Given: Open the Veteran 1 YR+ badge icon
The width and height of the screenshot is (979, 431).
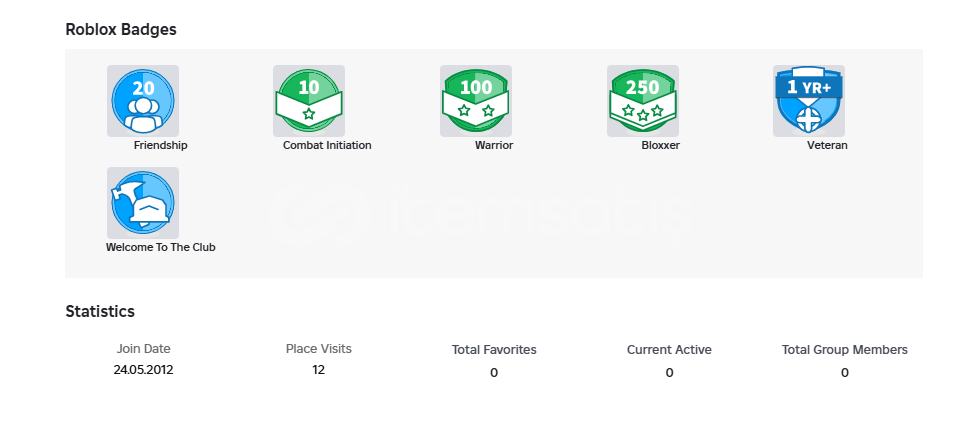Looking at the screenshot, I should (x=809, y=101).
